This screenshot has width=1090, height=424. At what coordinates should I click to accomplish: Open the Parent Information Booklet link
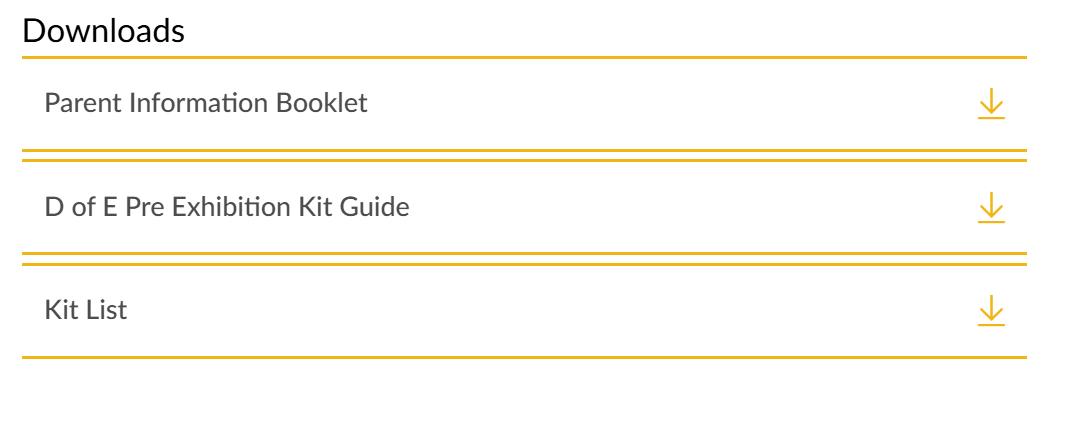206,103
